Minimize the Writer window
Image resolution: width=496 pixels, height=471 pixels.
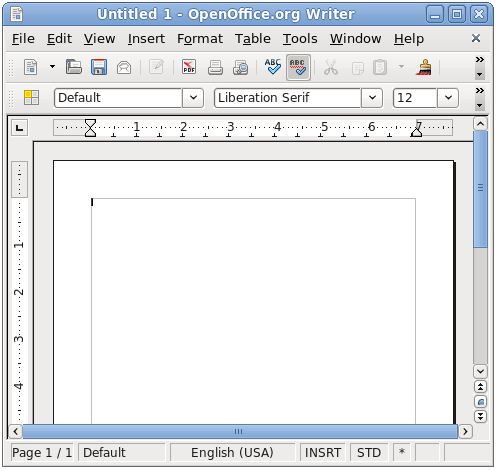pos(435,14)
